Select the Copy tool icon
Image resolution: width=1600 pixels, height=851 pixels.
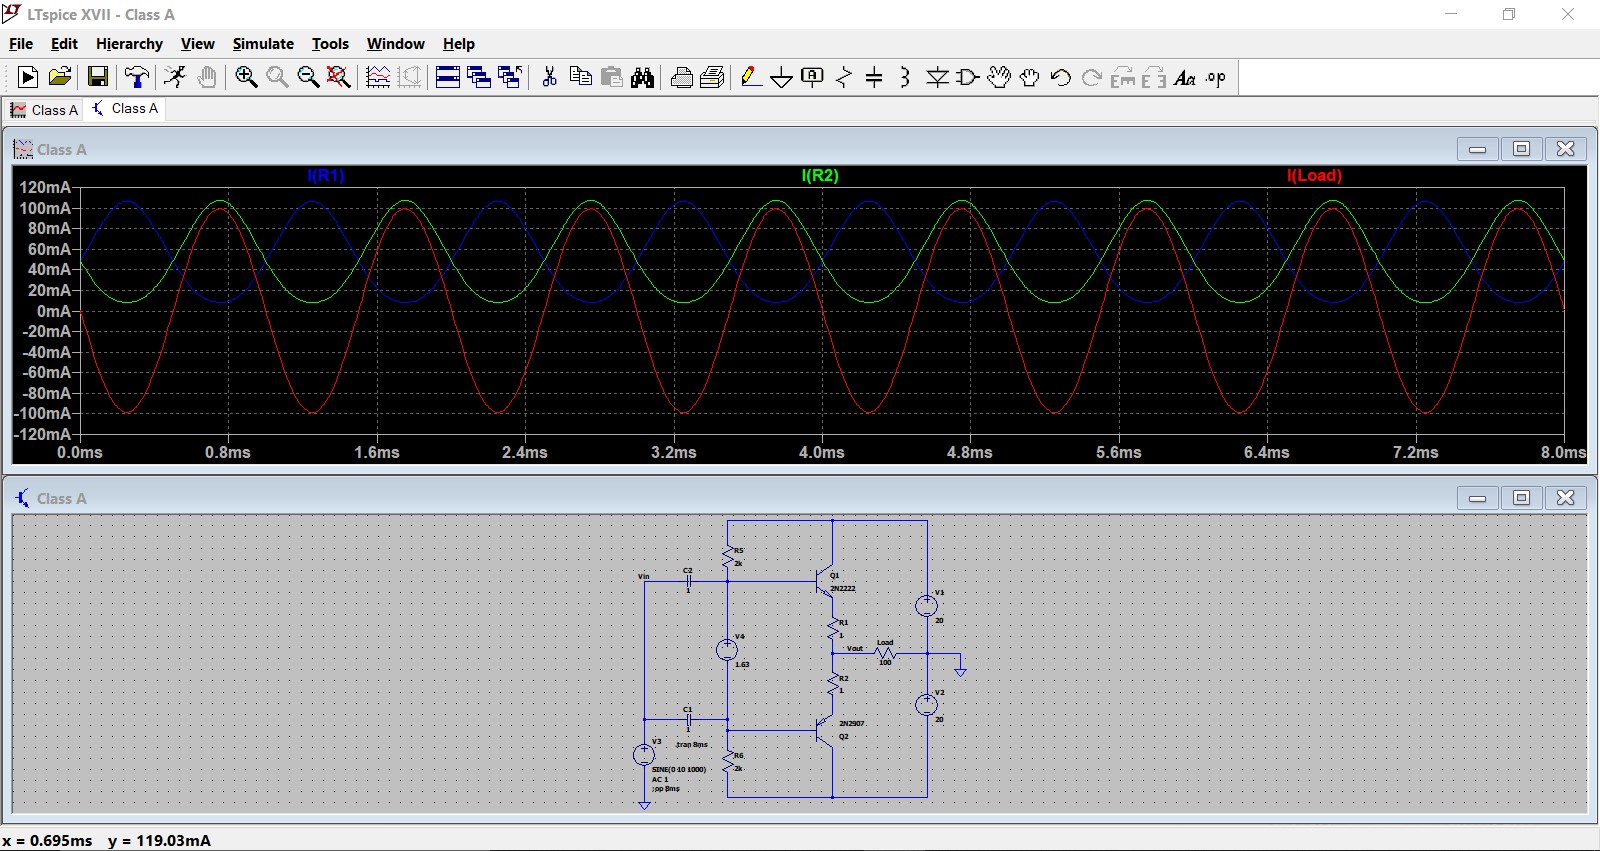tap(580, 77)
